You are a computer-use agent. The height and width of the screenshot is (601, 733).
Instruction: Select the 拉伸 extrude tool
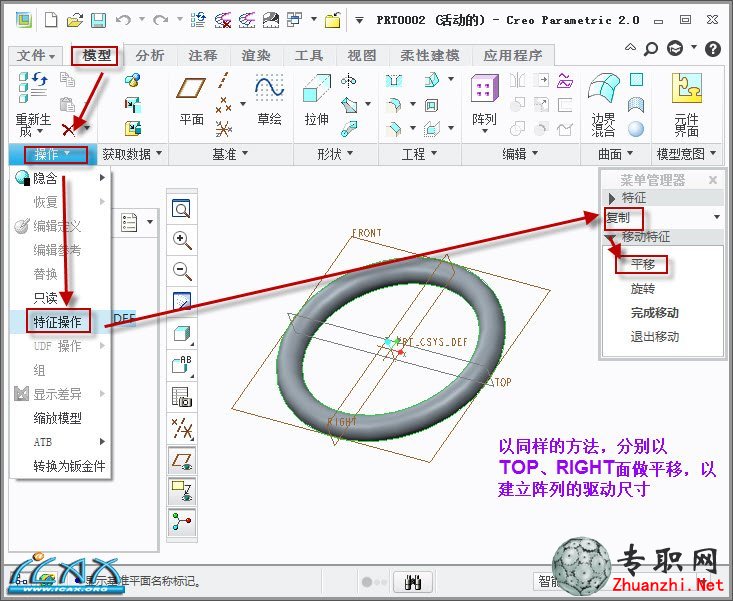click(316, 100)
